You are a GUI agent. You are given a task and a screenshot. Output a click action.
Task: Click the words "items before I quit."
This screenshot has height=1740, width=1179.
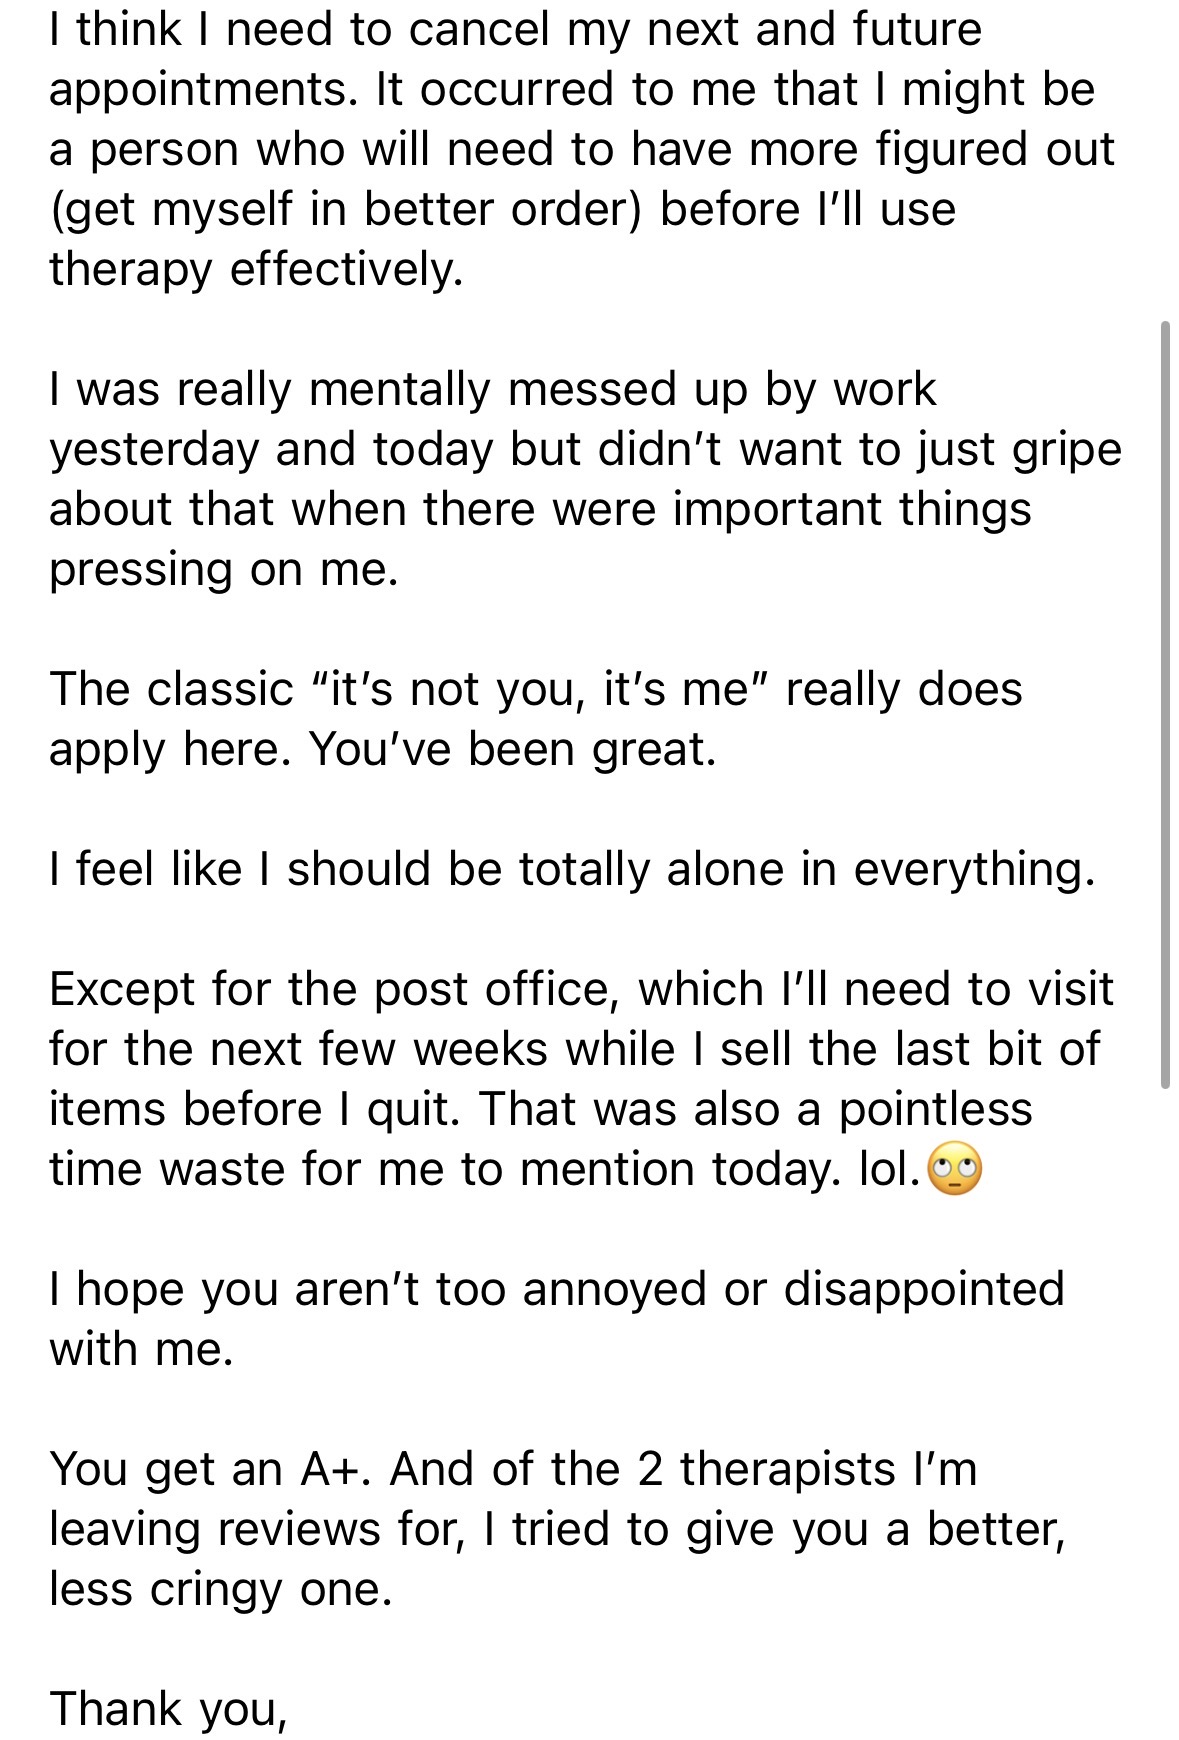[254, 1109]
